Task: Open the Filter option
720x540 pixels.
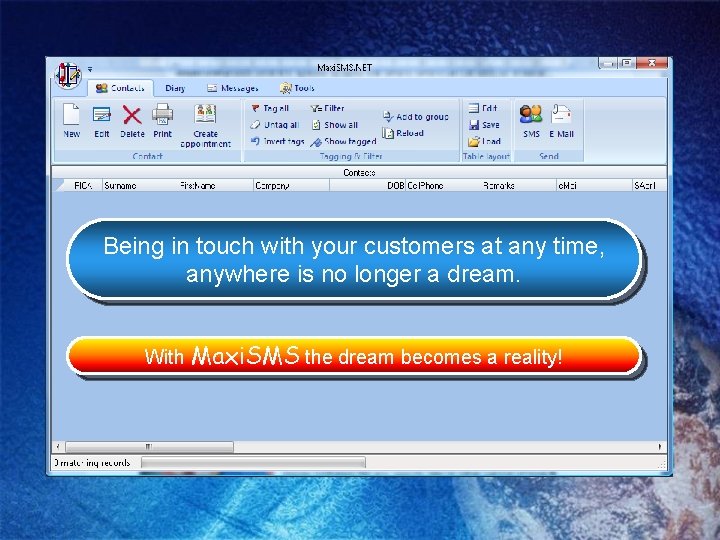Action: [327, 108]
